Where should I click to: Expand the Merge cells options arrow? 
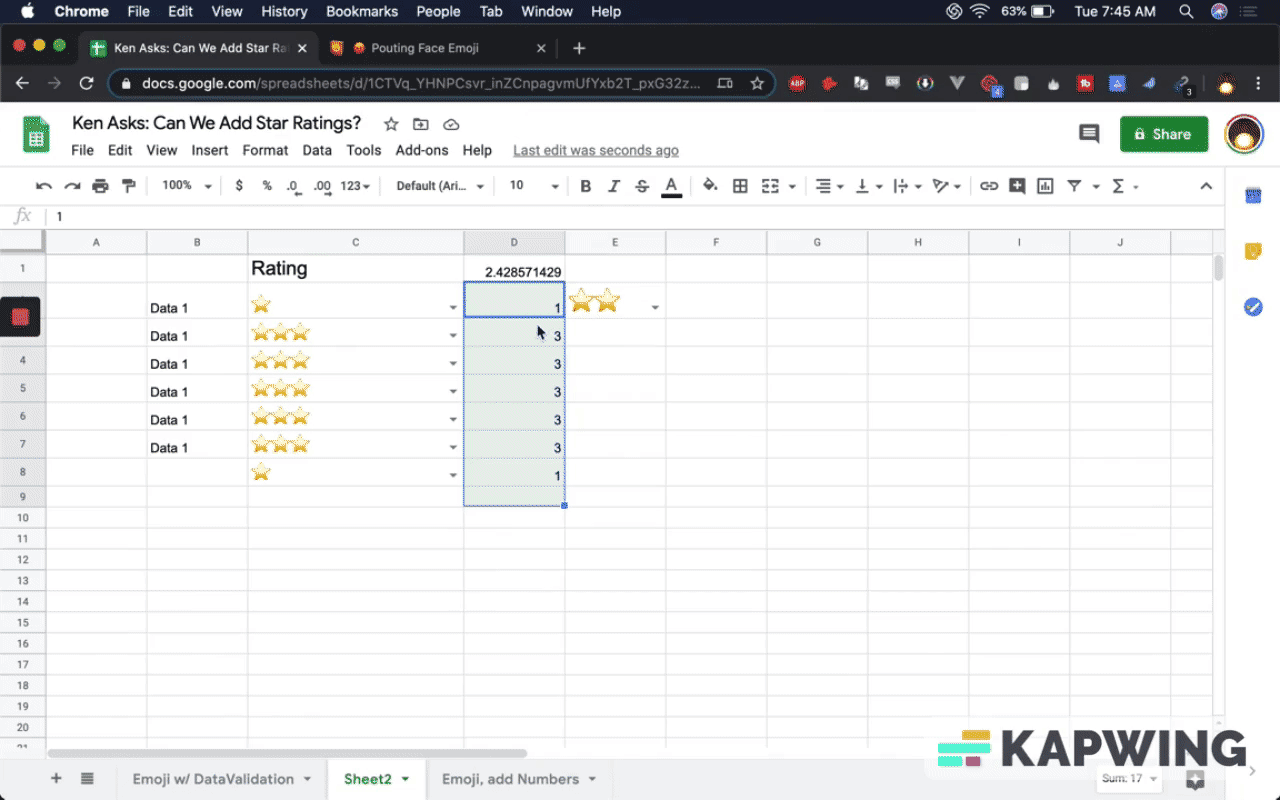[x=792, y=186]
